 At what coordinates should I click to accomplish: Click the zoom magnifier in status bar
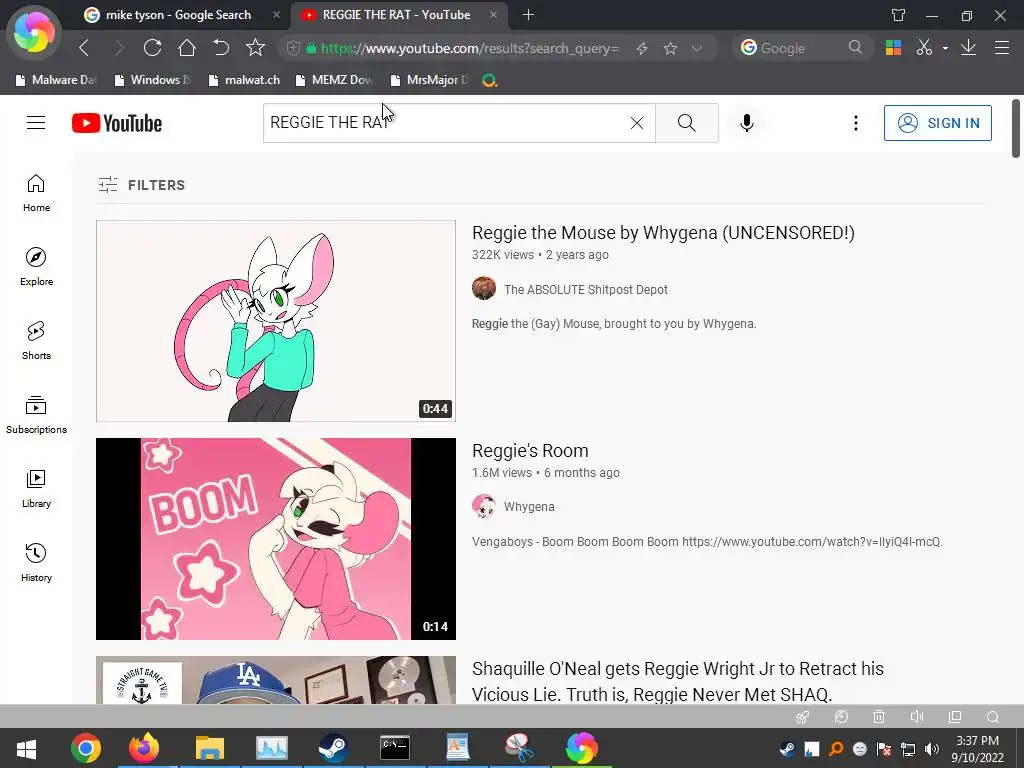(x=993, y=717)
